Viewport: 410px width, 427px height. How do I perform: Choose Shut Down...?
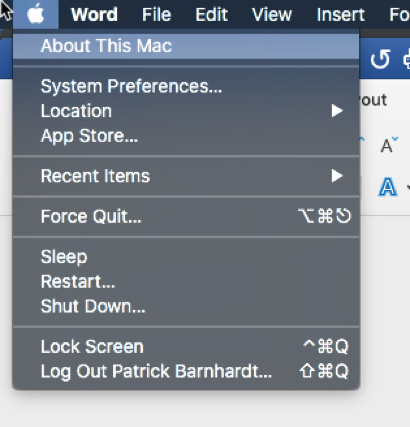pos(186,306)
